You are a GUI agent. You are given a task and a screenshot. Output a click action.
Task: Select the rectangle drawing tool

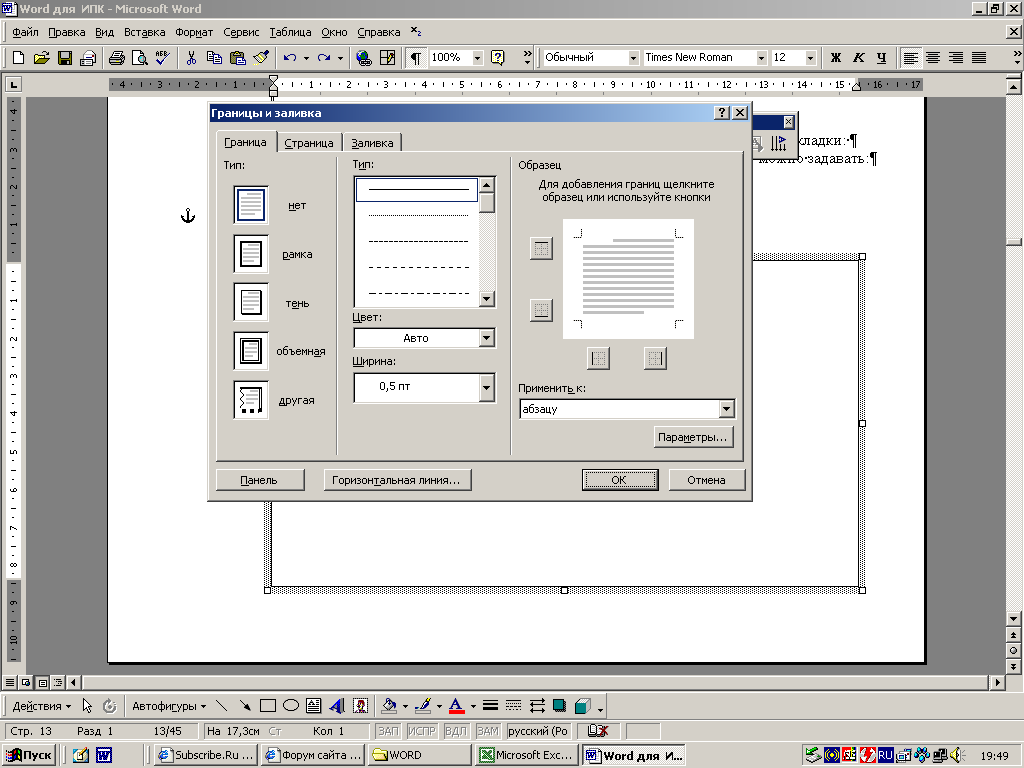tap(268, 705)
